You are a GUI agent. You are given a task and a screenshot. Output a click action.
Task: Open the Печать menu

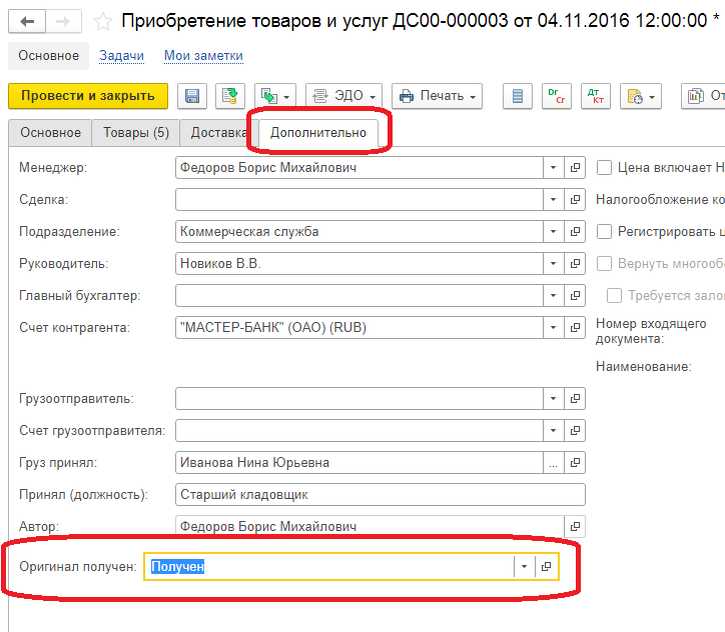click(x=437, y=96)
